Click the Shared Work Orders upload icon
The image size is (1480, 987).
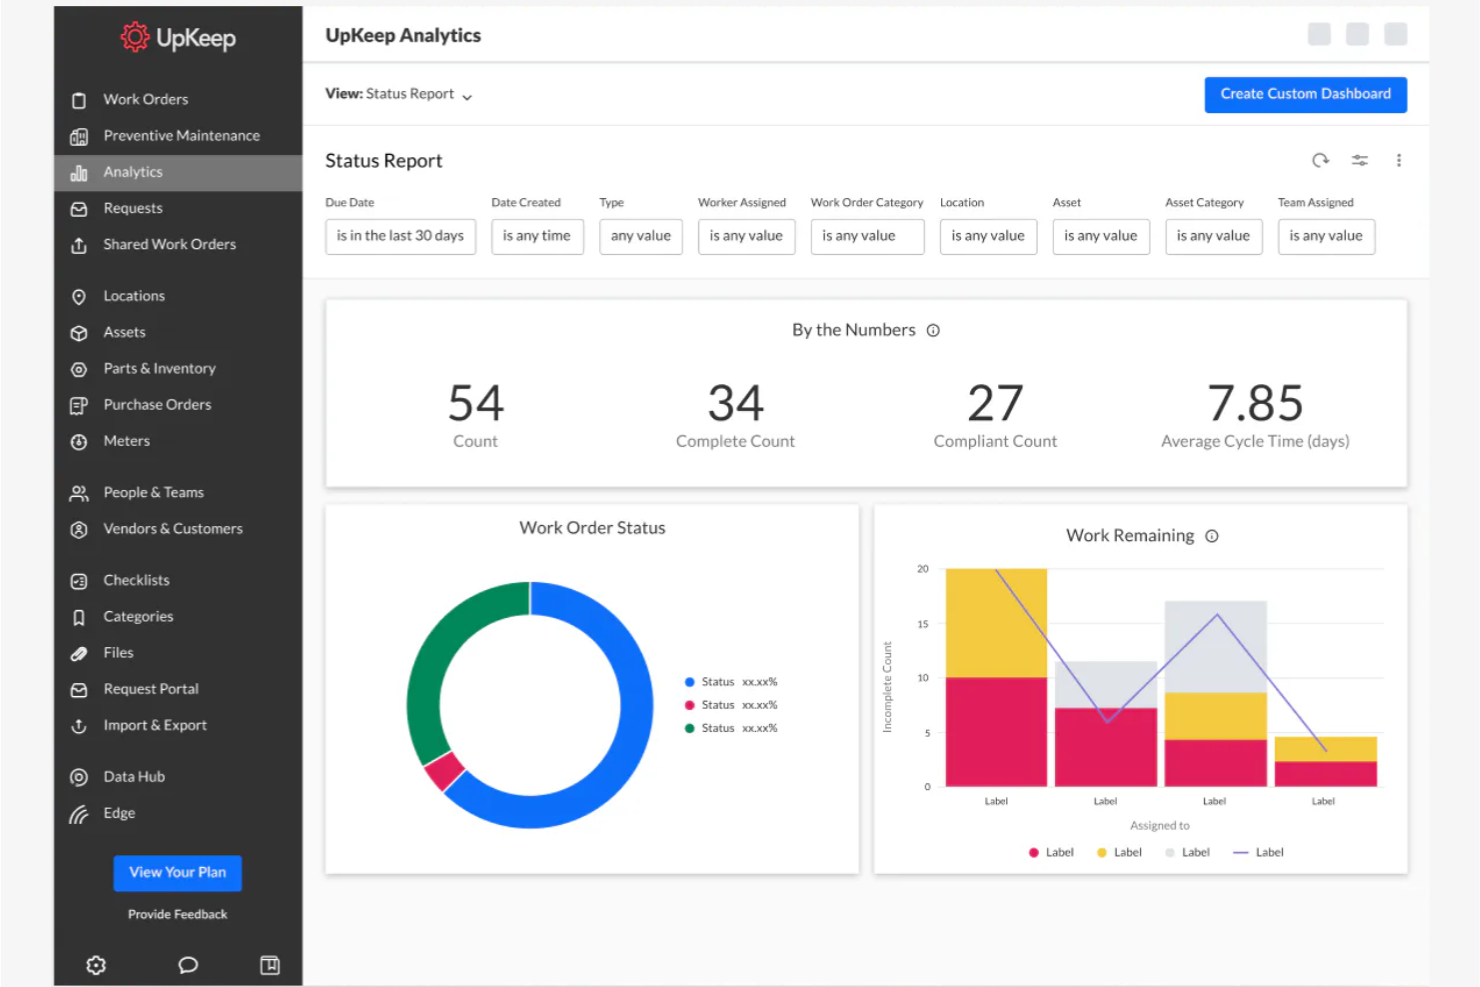click(79, 245)
